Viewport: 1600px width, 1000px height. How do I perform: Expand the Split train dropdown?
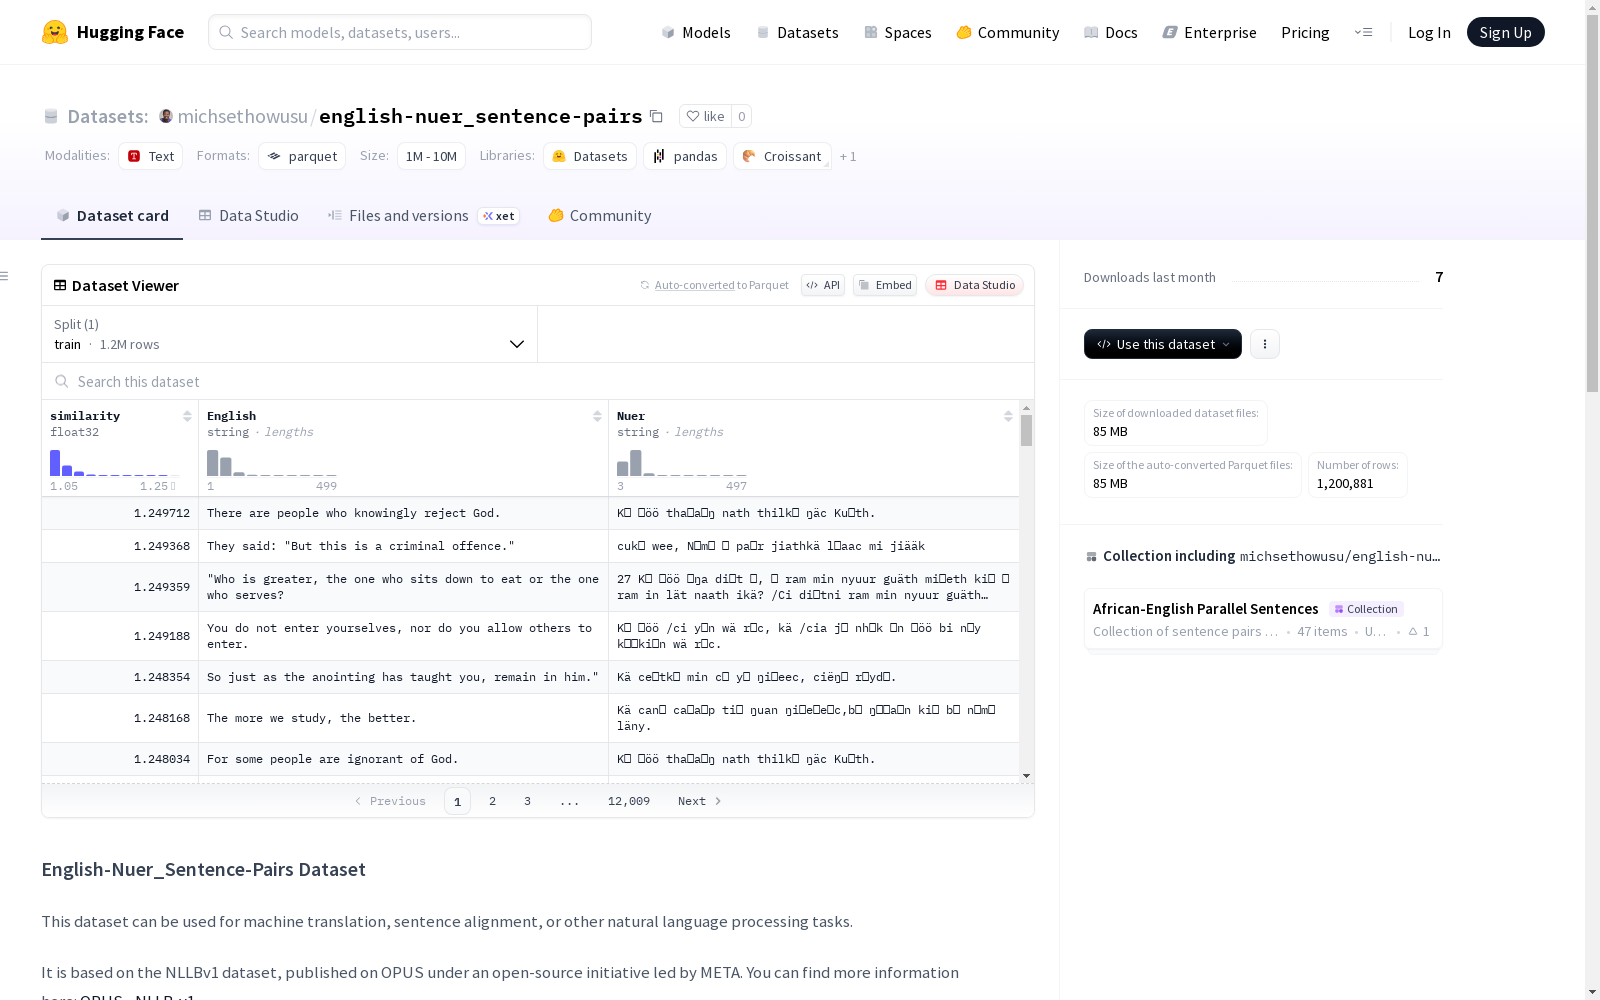pos(290,334)
